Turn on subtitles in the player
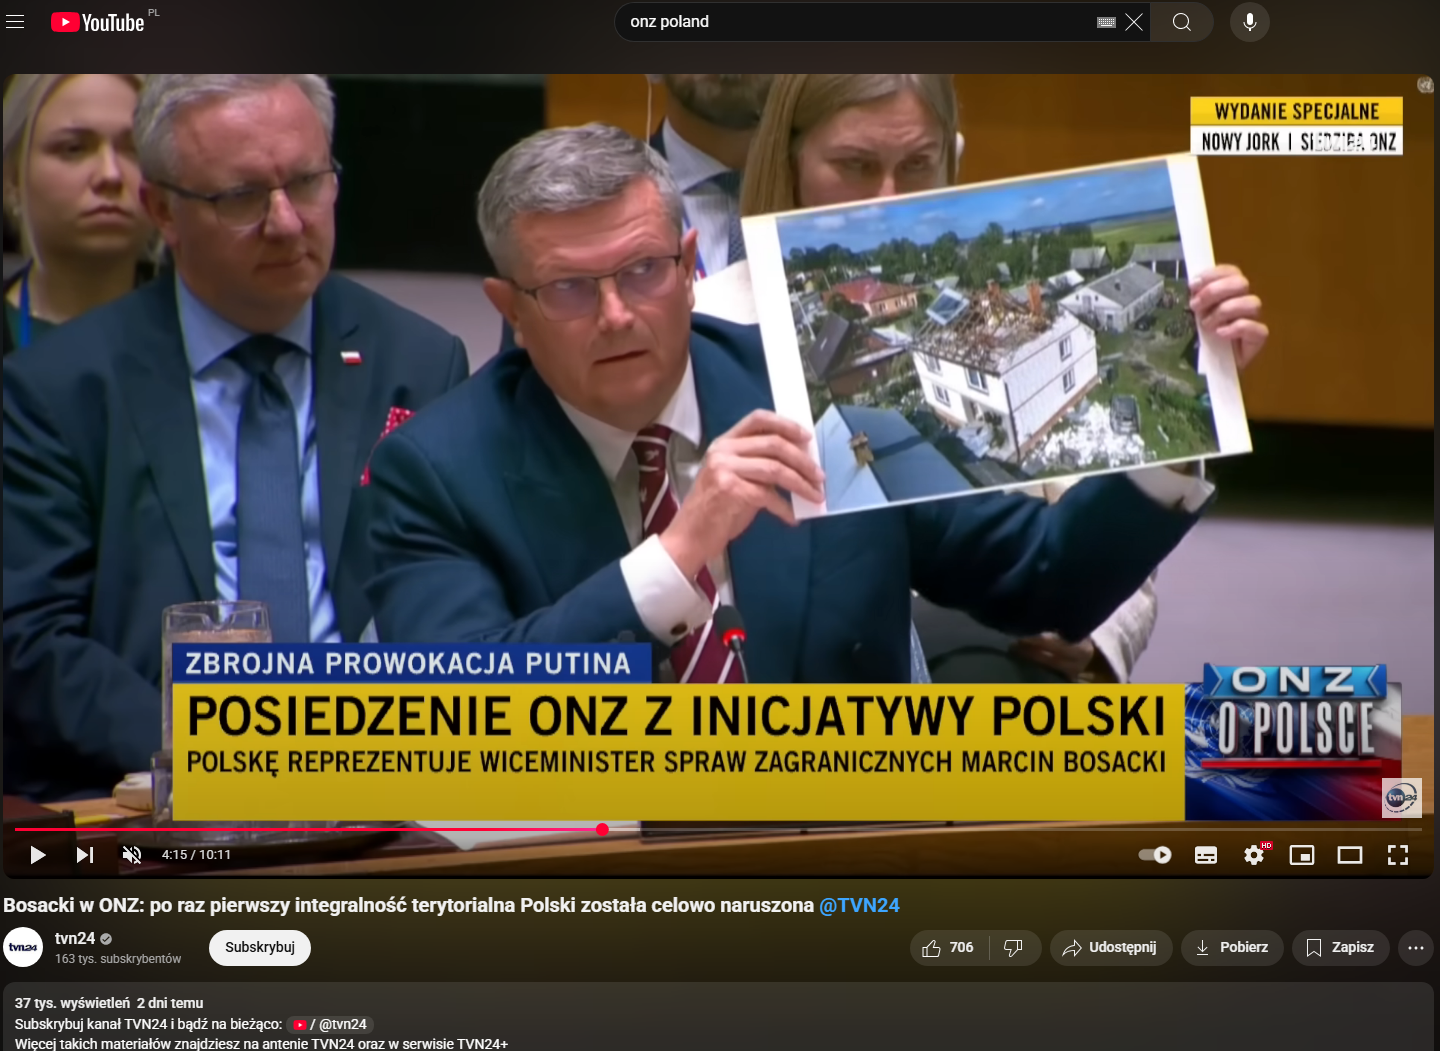This screenshot has height=1051, width=1440. 1206,855
